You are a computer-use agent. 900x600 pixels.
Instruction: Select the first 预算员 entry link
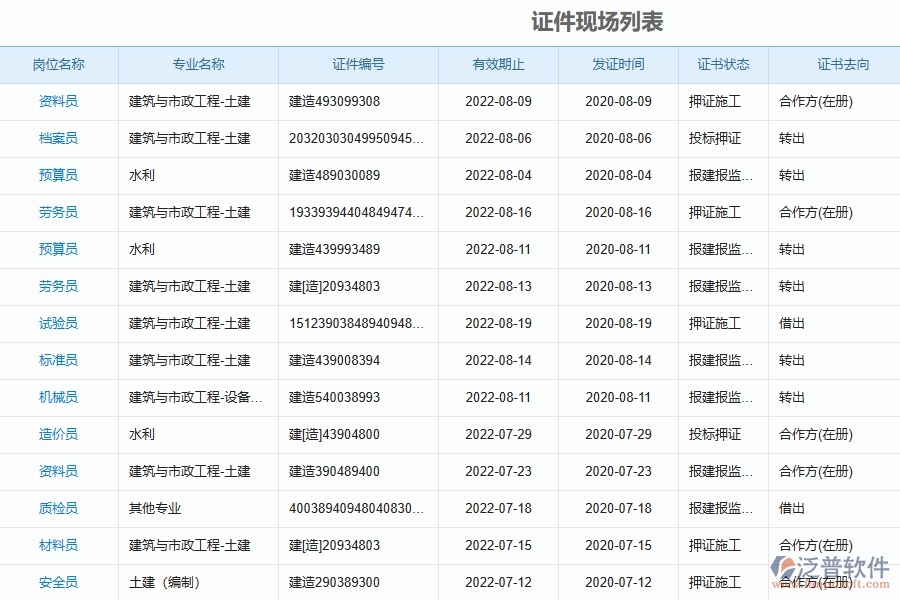pos(57,175)
